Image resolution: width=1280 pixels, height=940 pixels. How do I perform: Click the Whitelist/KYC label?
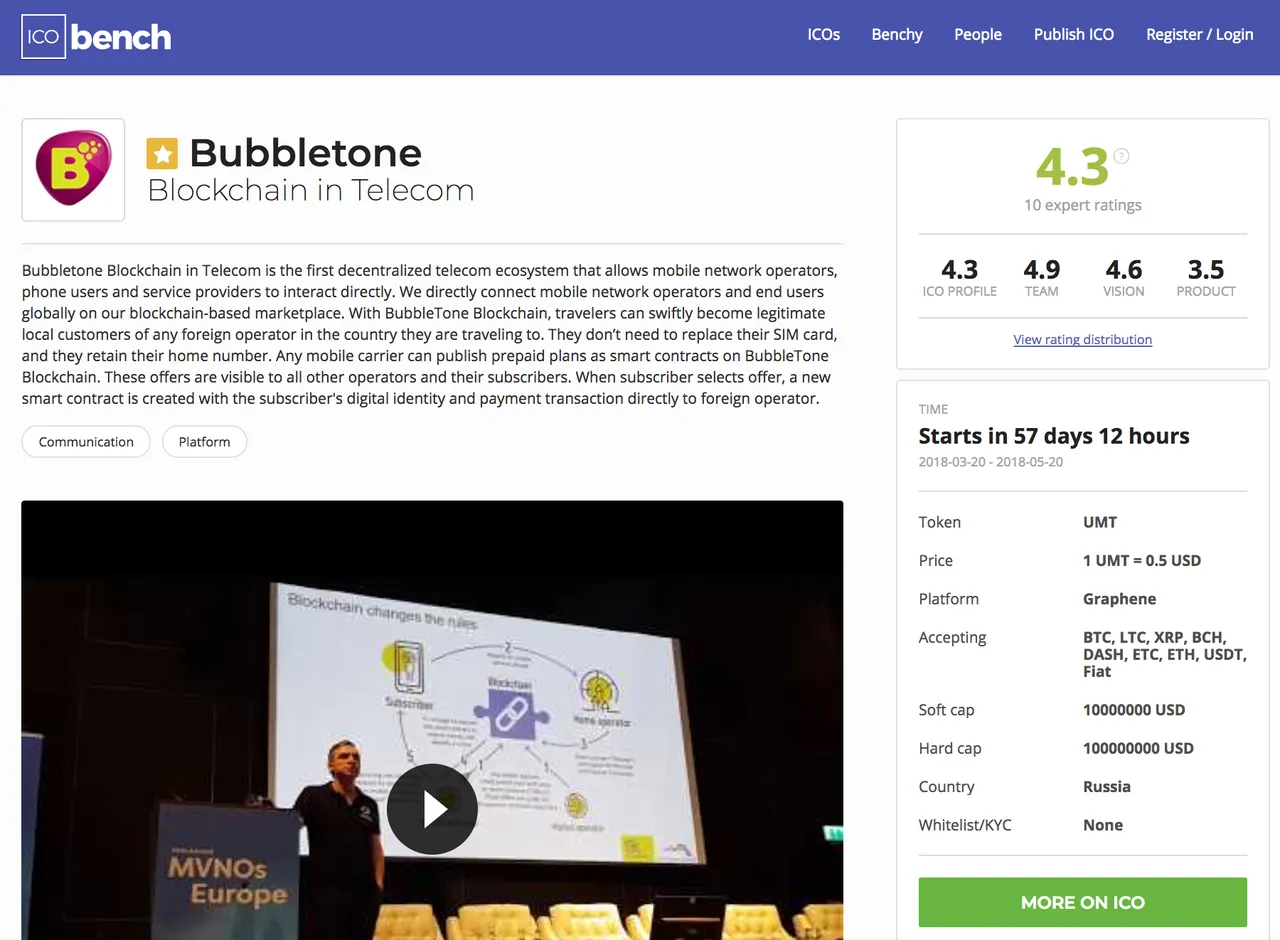click(965, 825)
